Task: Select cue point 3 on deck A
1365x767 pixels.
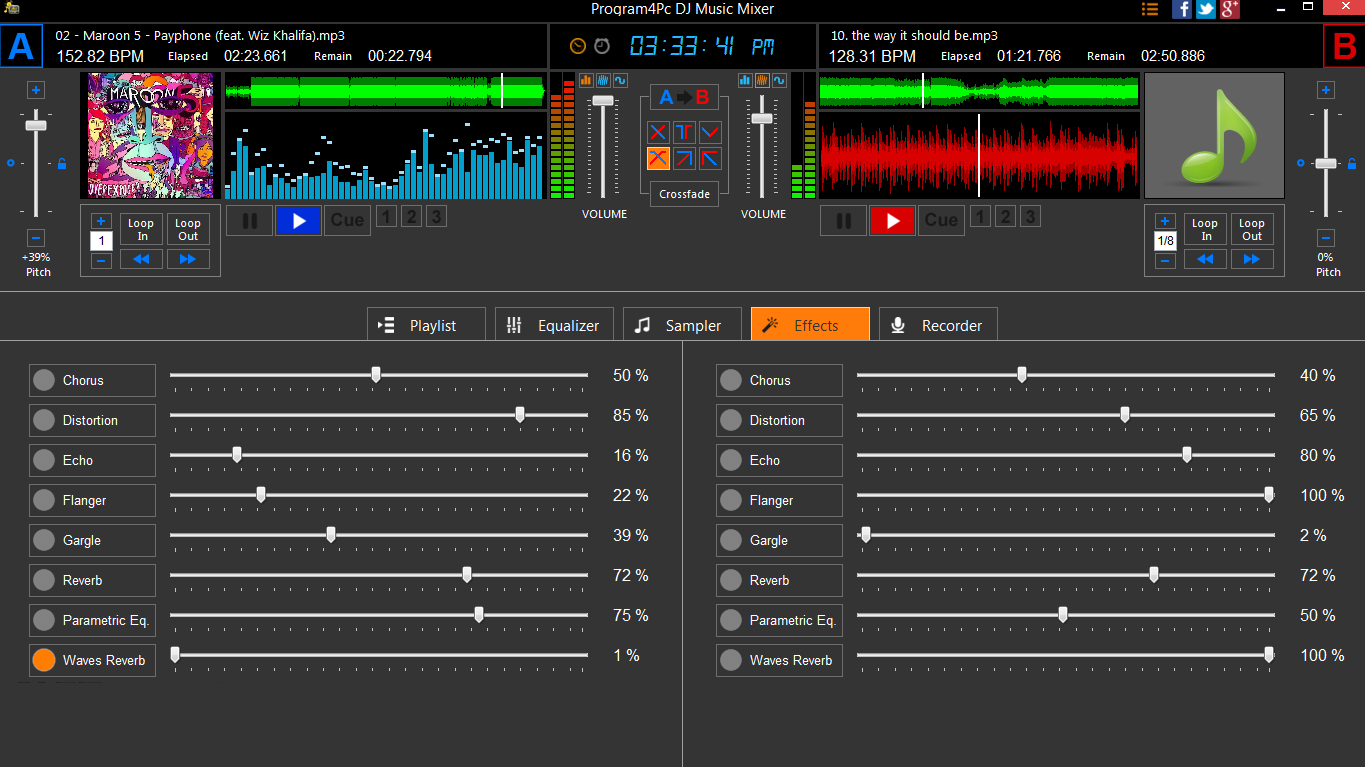Action: pyautogui.click(x=436, y=216)
